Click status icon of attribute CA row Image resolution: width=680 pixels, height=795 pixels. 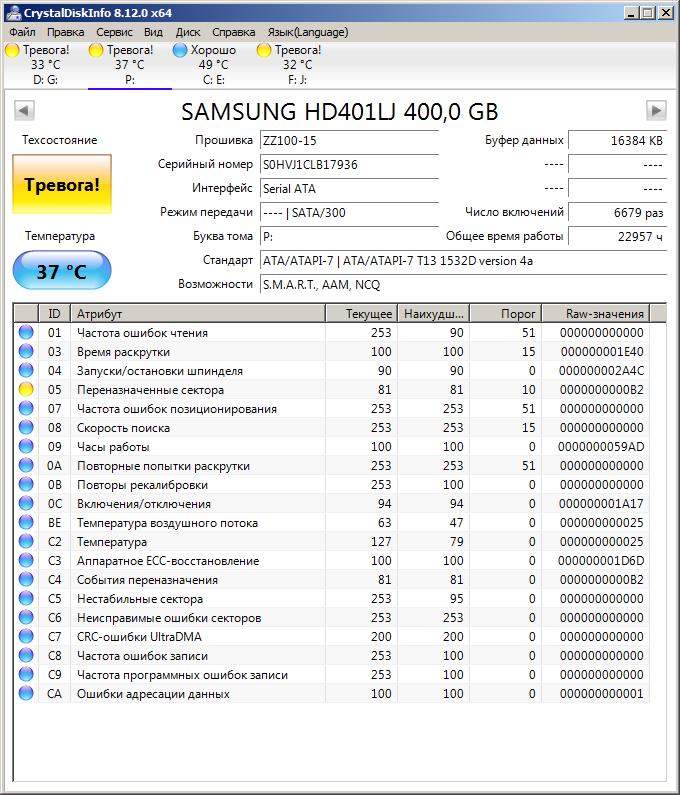[x=26, y=694]
